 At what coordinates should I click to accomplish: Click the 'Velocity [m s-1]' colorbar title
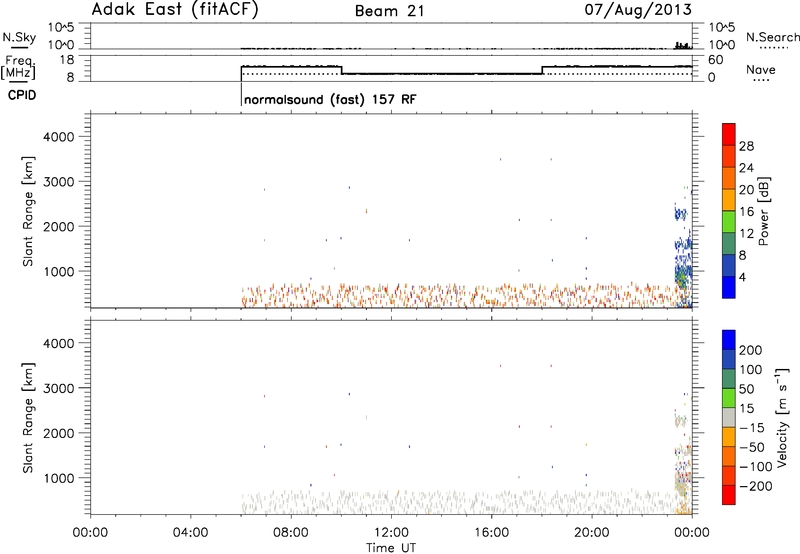(782, 418)
